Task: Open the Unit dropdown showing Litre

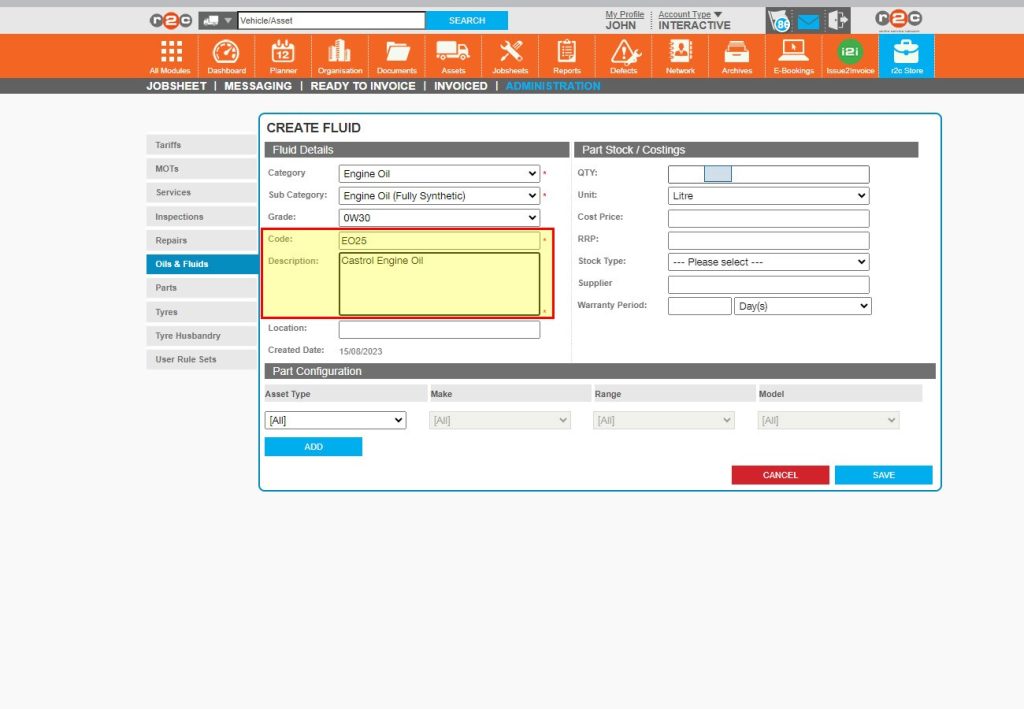Action: pos(768,196)
